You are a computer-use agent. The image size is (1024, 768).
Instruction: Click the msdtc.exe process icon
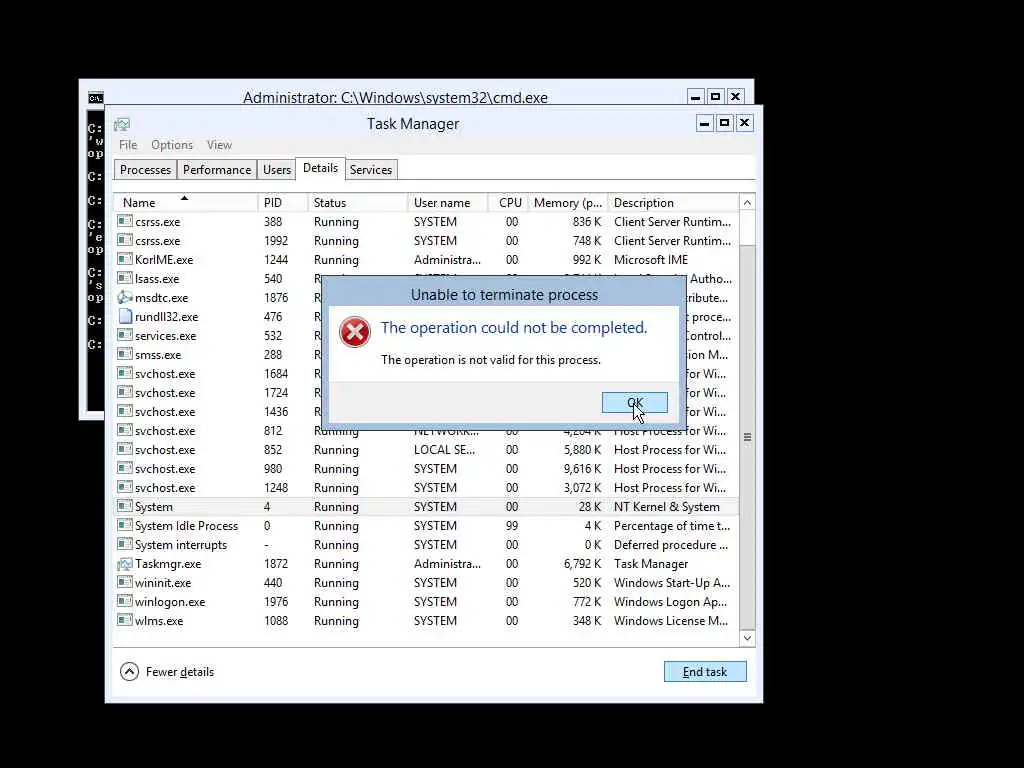tap(125, 297)
